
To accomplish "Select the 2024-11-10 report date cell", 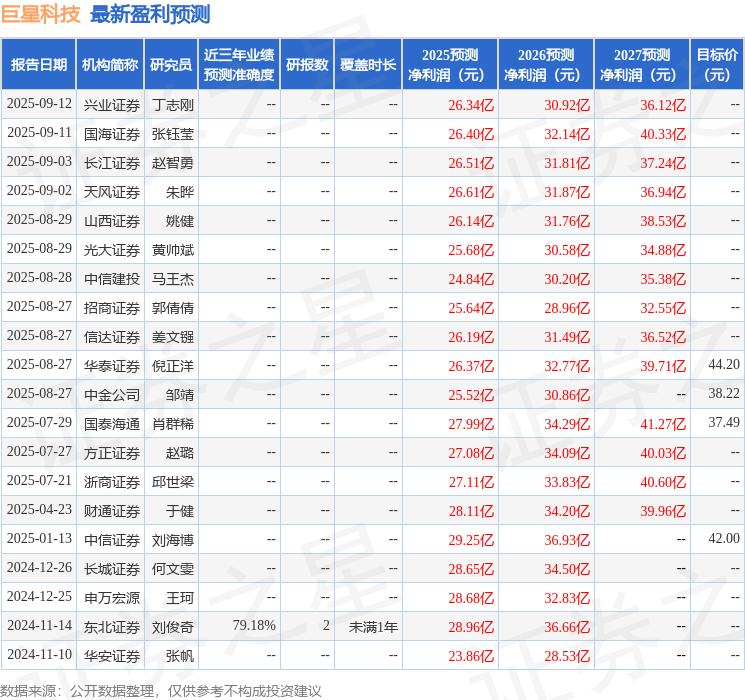I will click(x=39, y=655).
